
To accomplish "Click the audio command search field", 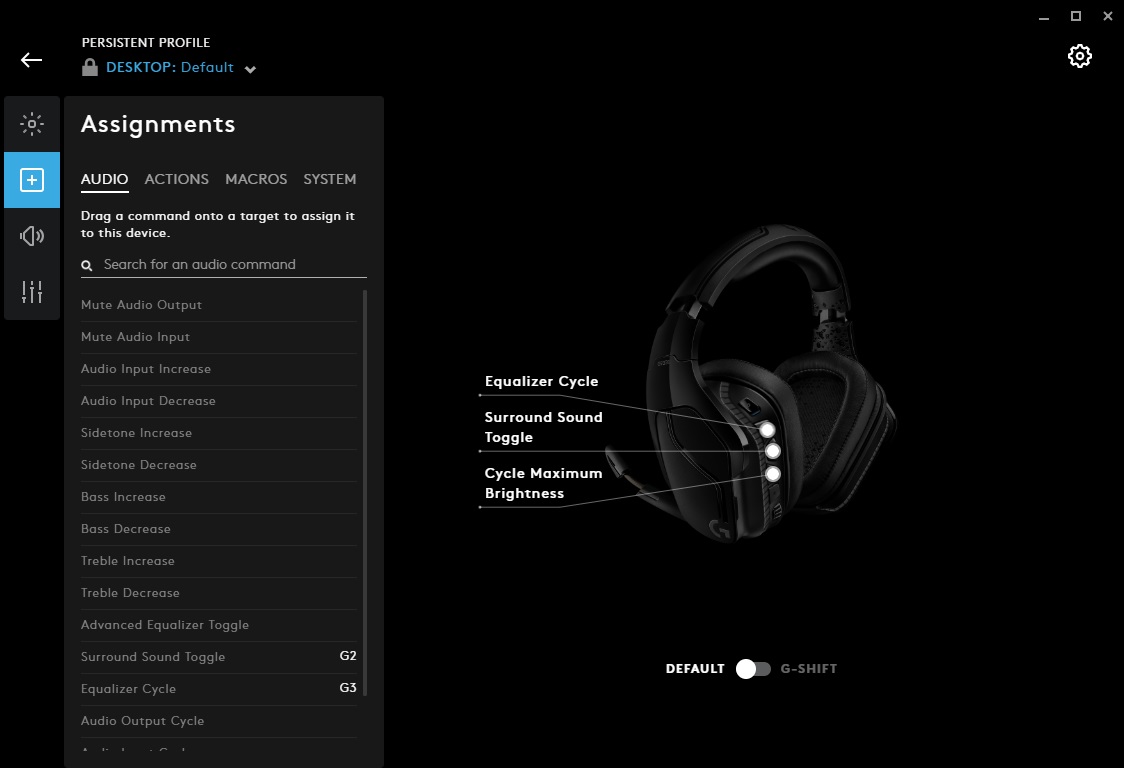I will 230,265.
